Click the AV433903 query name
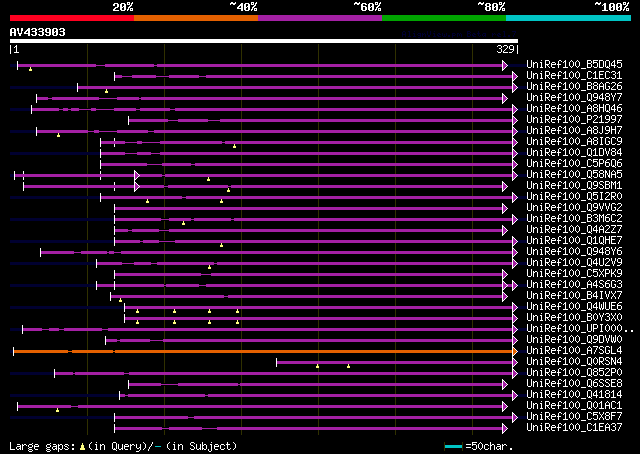The width and height of the screenshot is (640, 454). click(x=38, y=33)
